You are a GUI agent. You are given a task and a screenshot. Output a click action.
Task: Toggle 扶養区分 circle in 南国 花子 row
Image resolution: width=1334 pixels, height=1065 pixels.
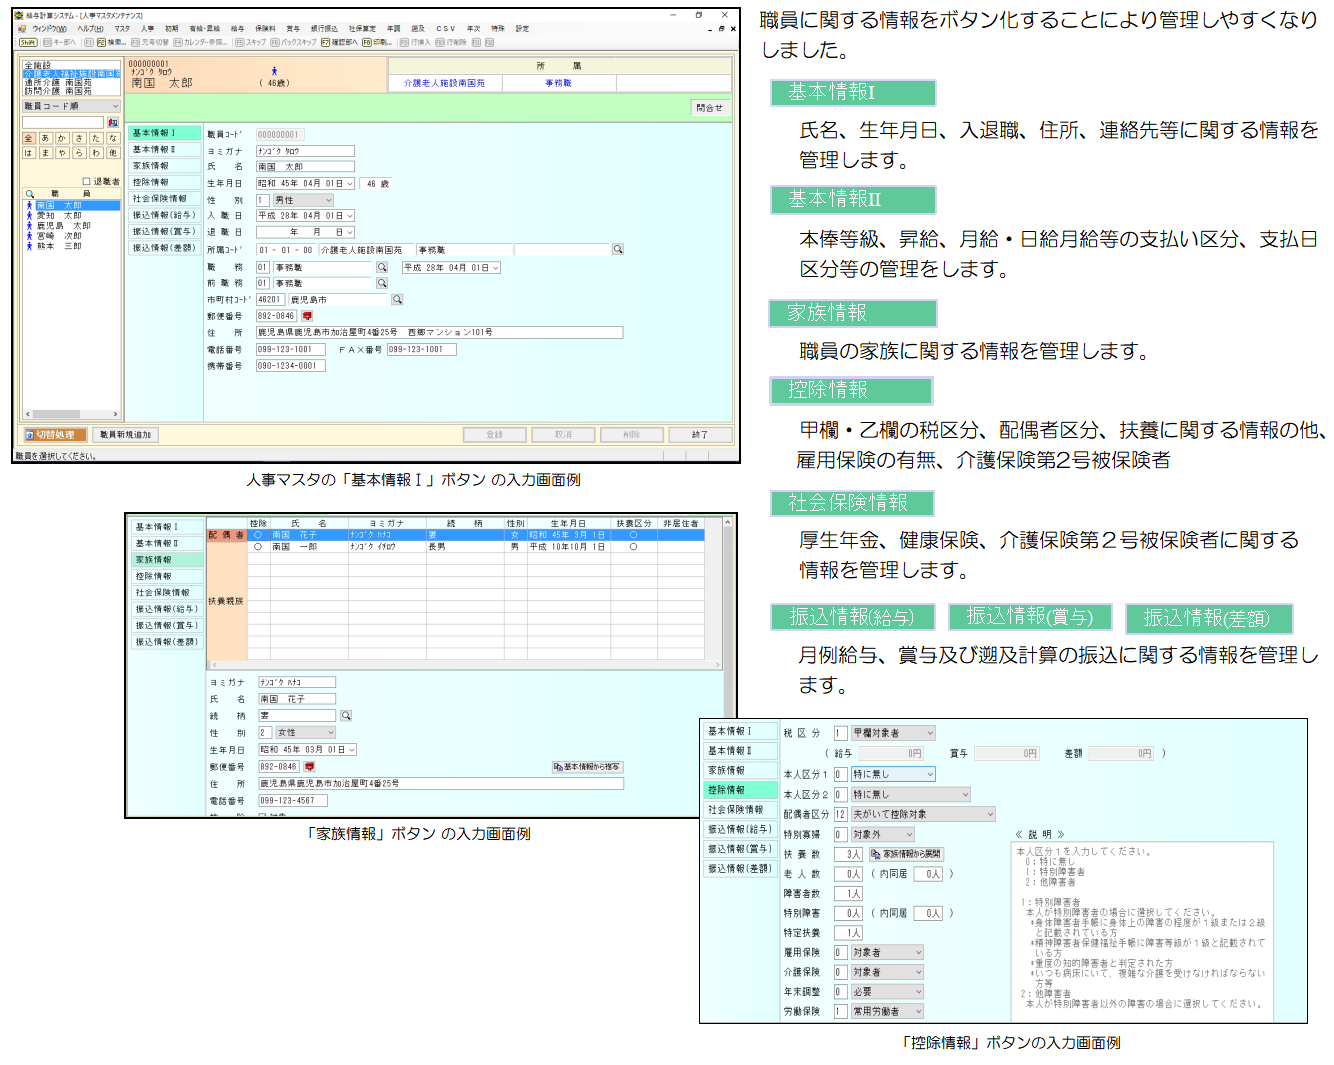633,535
